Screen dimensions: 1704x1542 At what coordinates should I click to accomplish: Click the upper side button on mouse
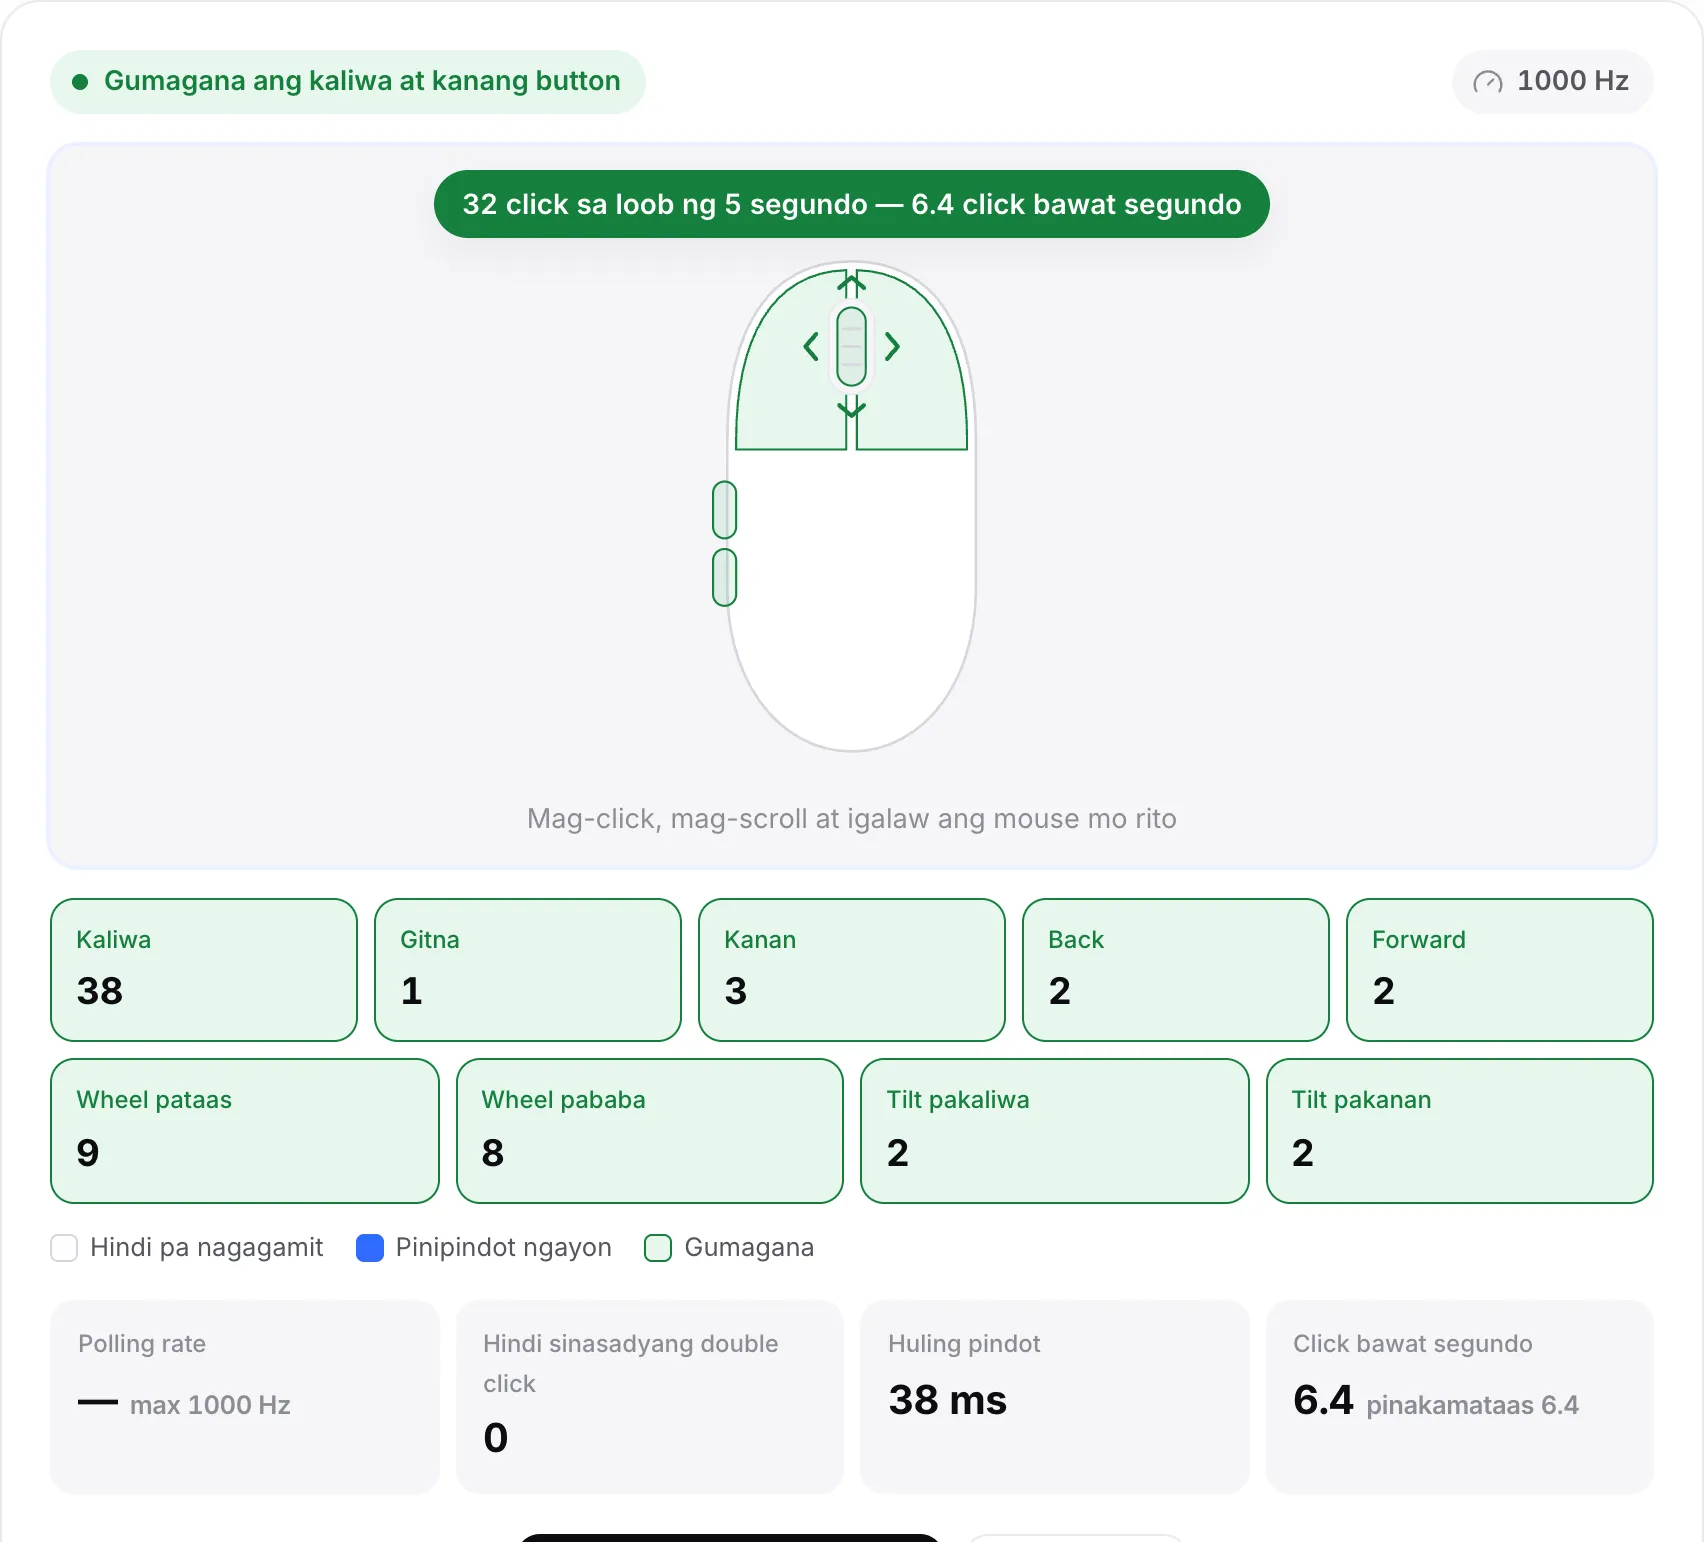tap(724, 510)
